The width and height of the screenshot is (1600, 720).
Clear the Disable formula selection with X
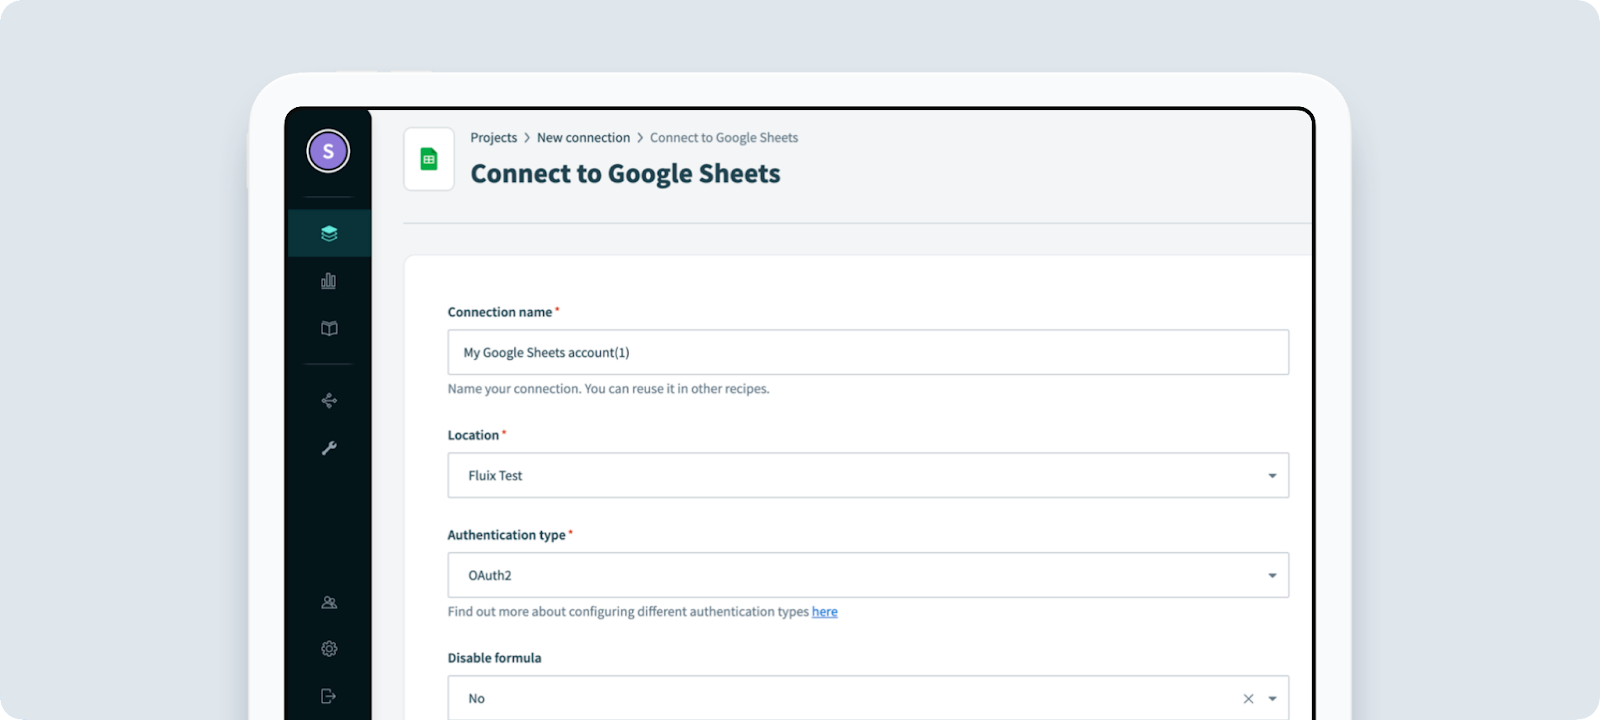click(1248, 699)
